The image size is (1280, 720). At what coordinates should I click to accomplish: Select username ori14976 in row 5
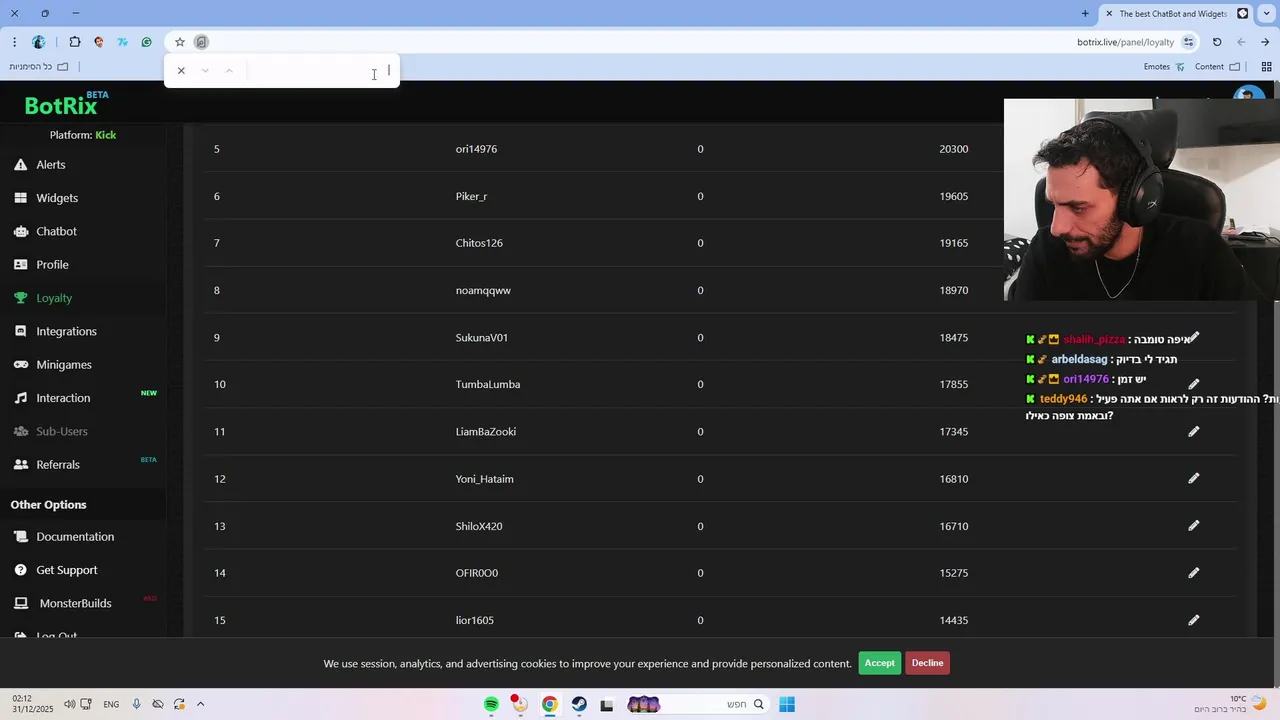click(476, 149)
